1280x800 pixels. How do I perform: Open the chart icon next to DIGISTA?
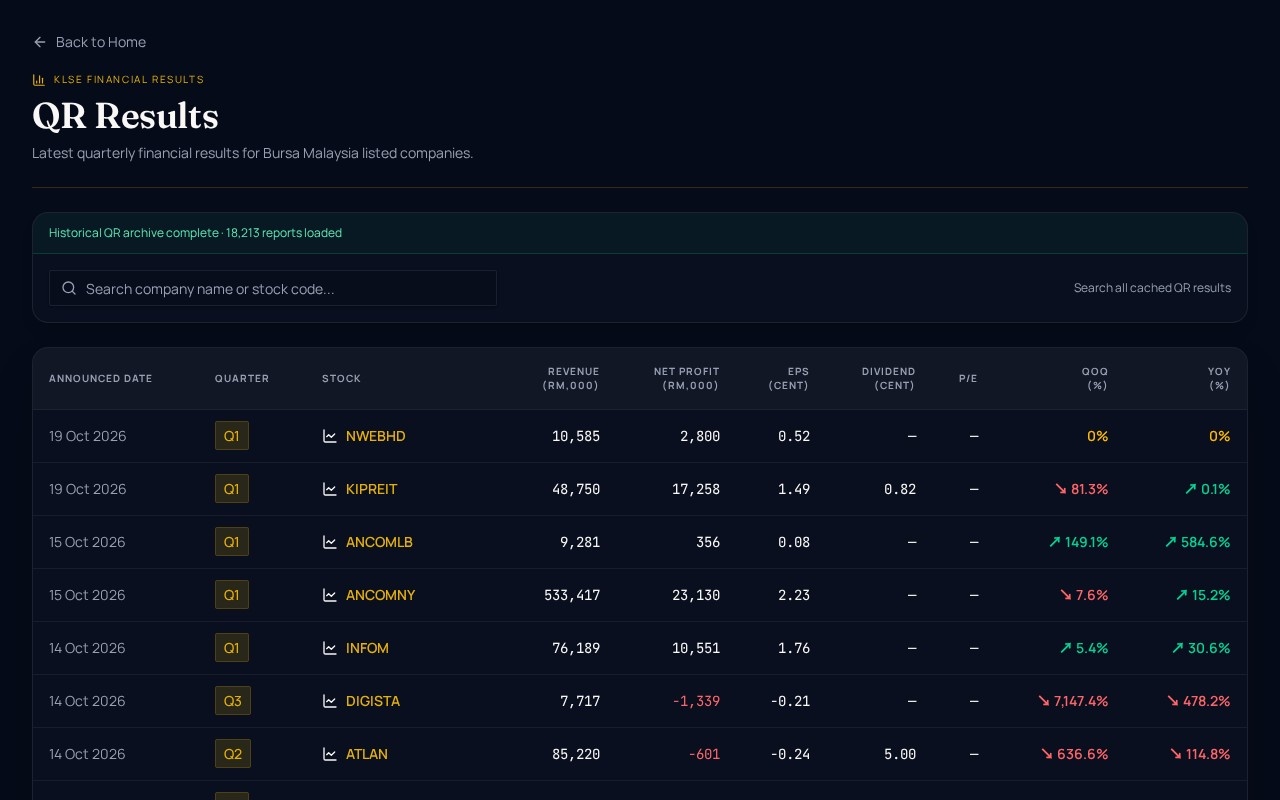(x=330, y=701)
